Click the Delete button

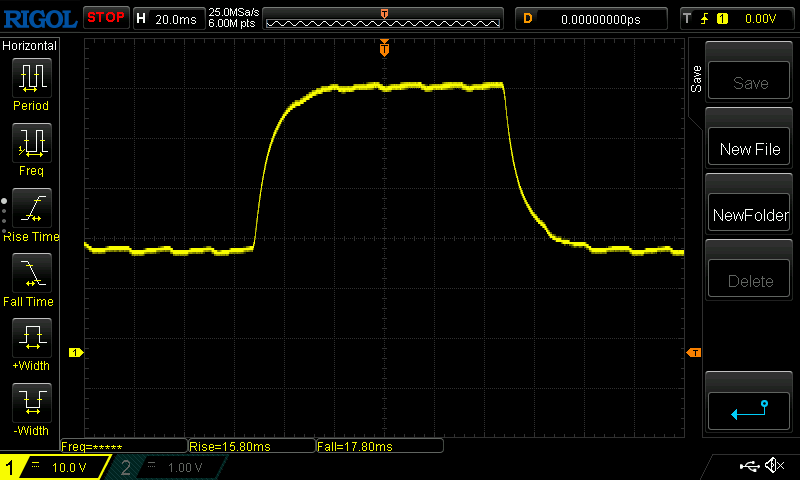(x=749, y=279)
